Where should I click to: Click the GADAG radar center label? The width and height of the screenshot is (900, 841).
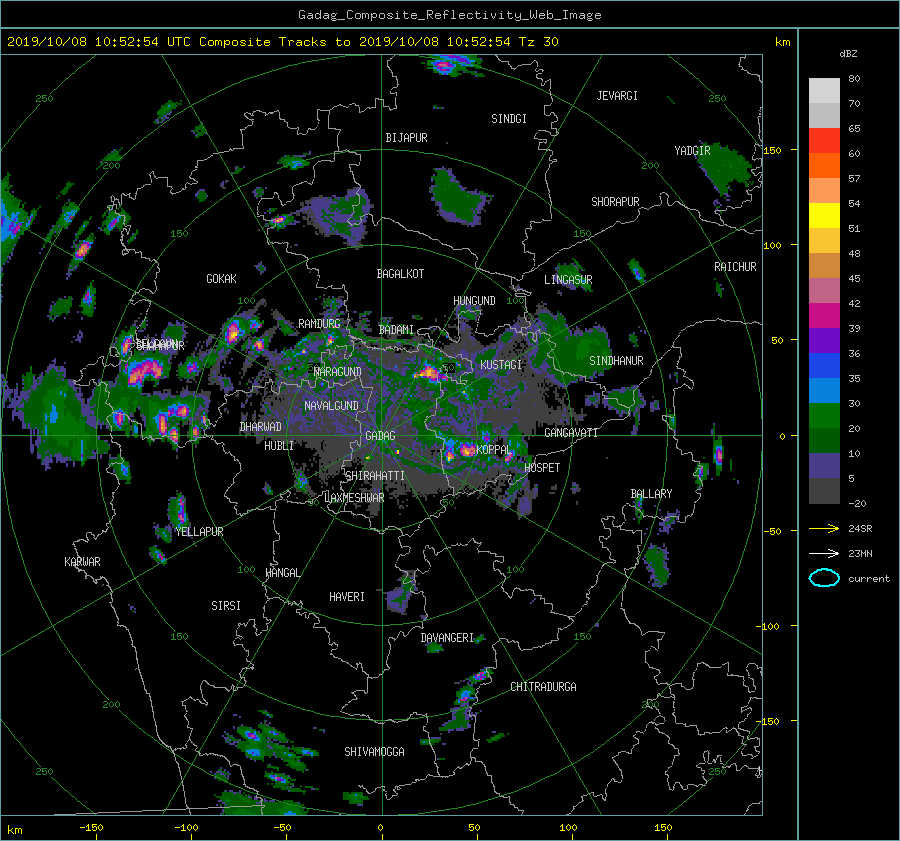pos(380,436)
